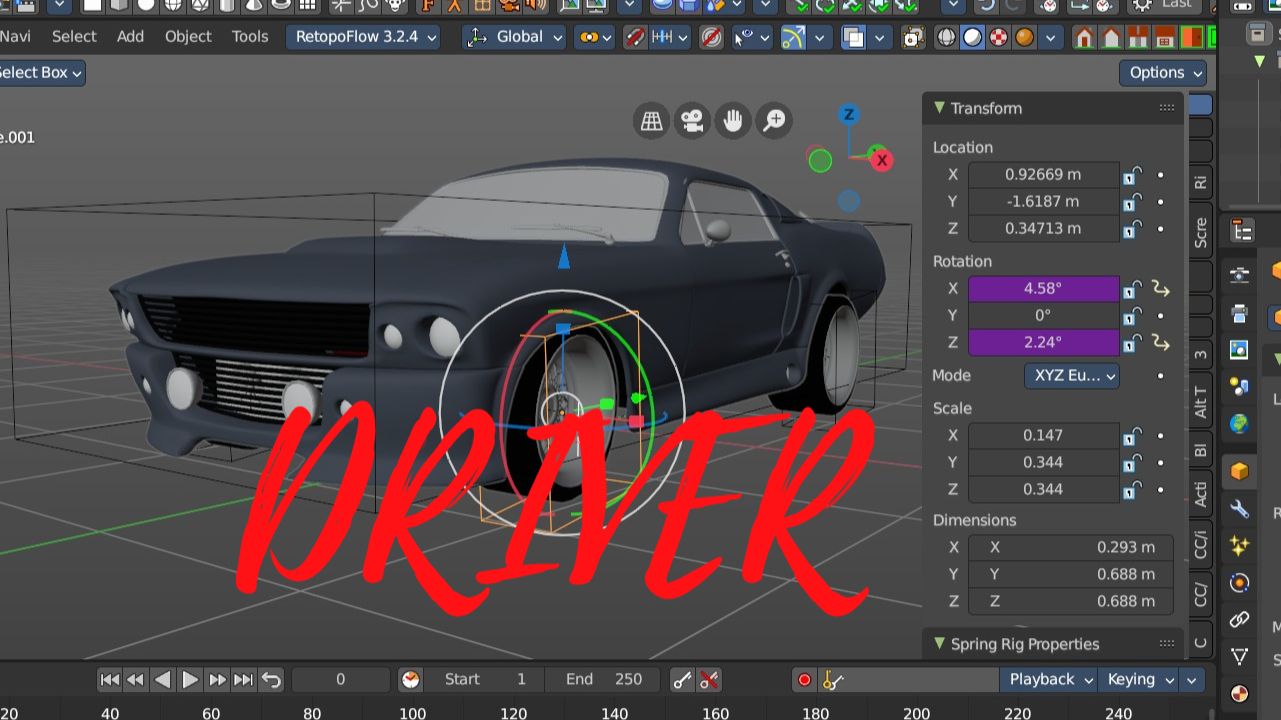Screen dimensions: 1281x720
Task: Toggle perspective/orthographic grid view icon
Action: [651, 121]
